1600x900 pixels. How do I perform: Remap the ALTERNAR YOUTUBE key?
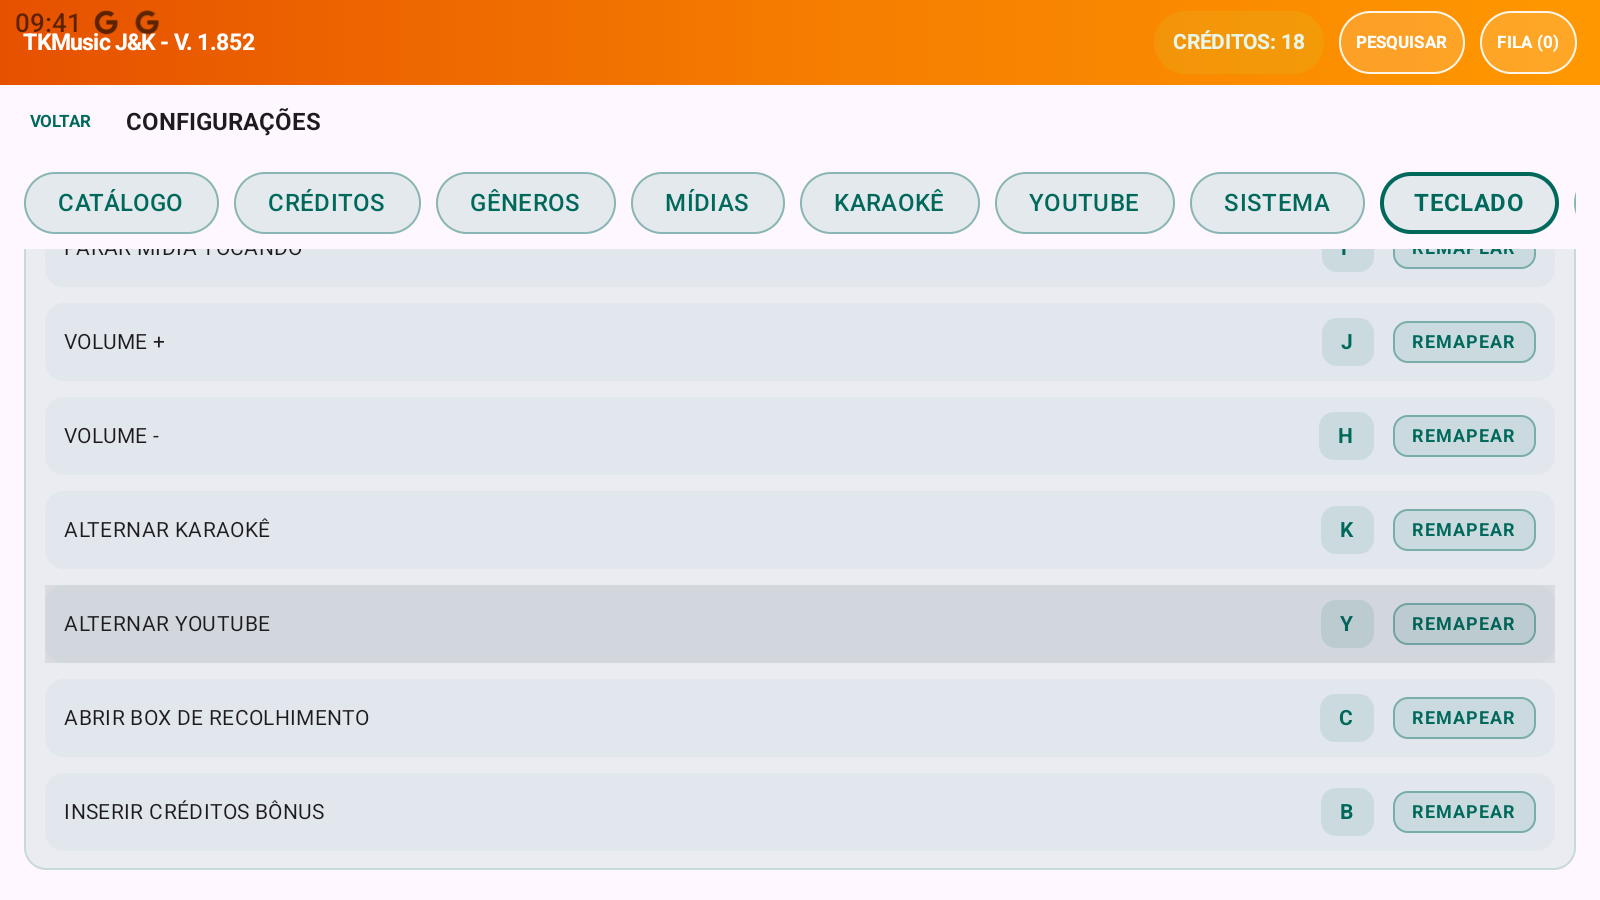[x=1464, y=624]
